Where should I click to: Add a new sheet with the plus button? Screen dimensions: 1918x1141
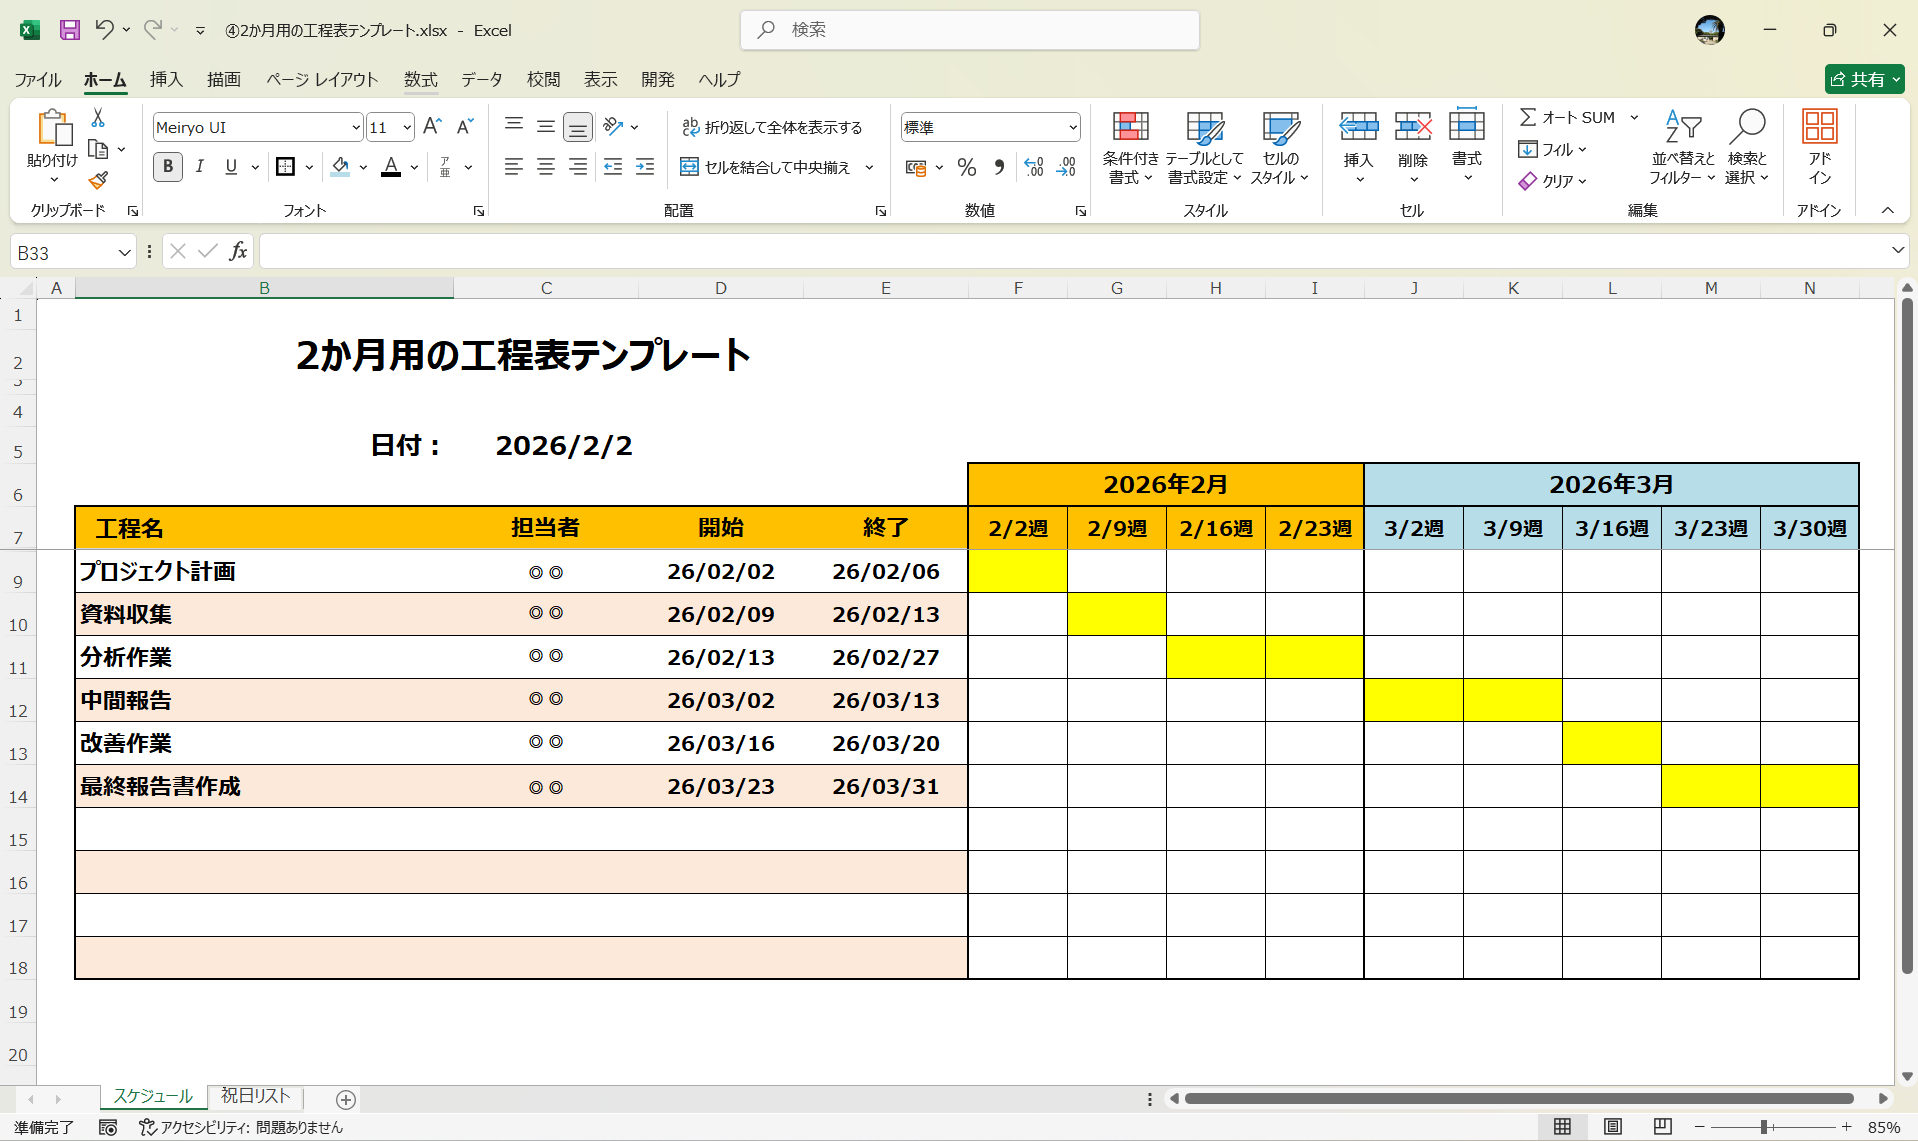click(x=346, y=1099)
